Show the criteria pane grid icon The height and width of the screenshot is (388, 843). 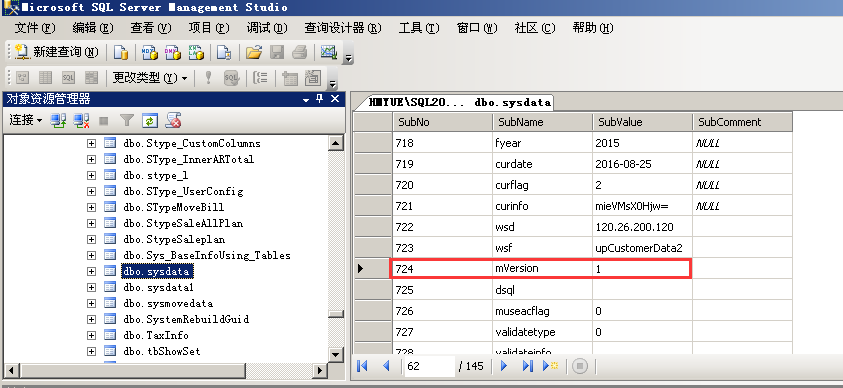coord(45,78)
